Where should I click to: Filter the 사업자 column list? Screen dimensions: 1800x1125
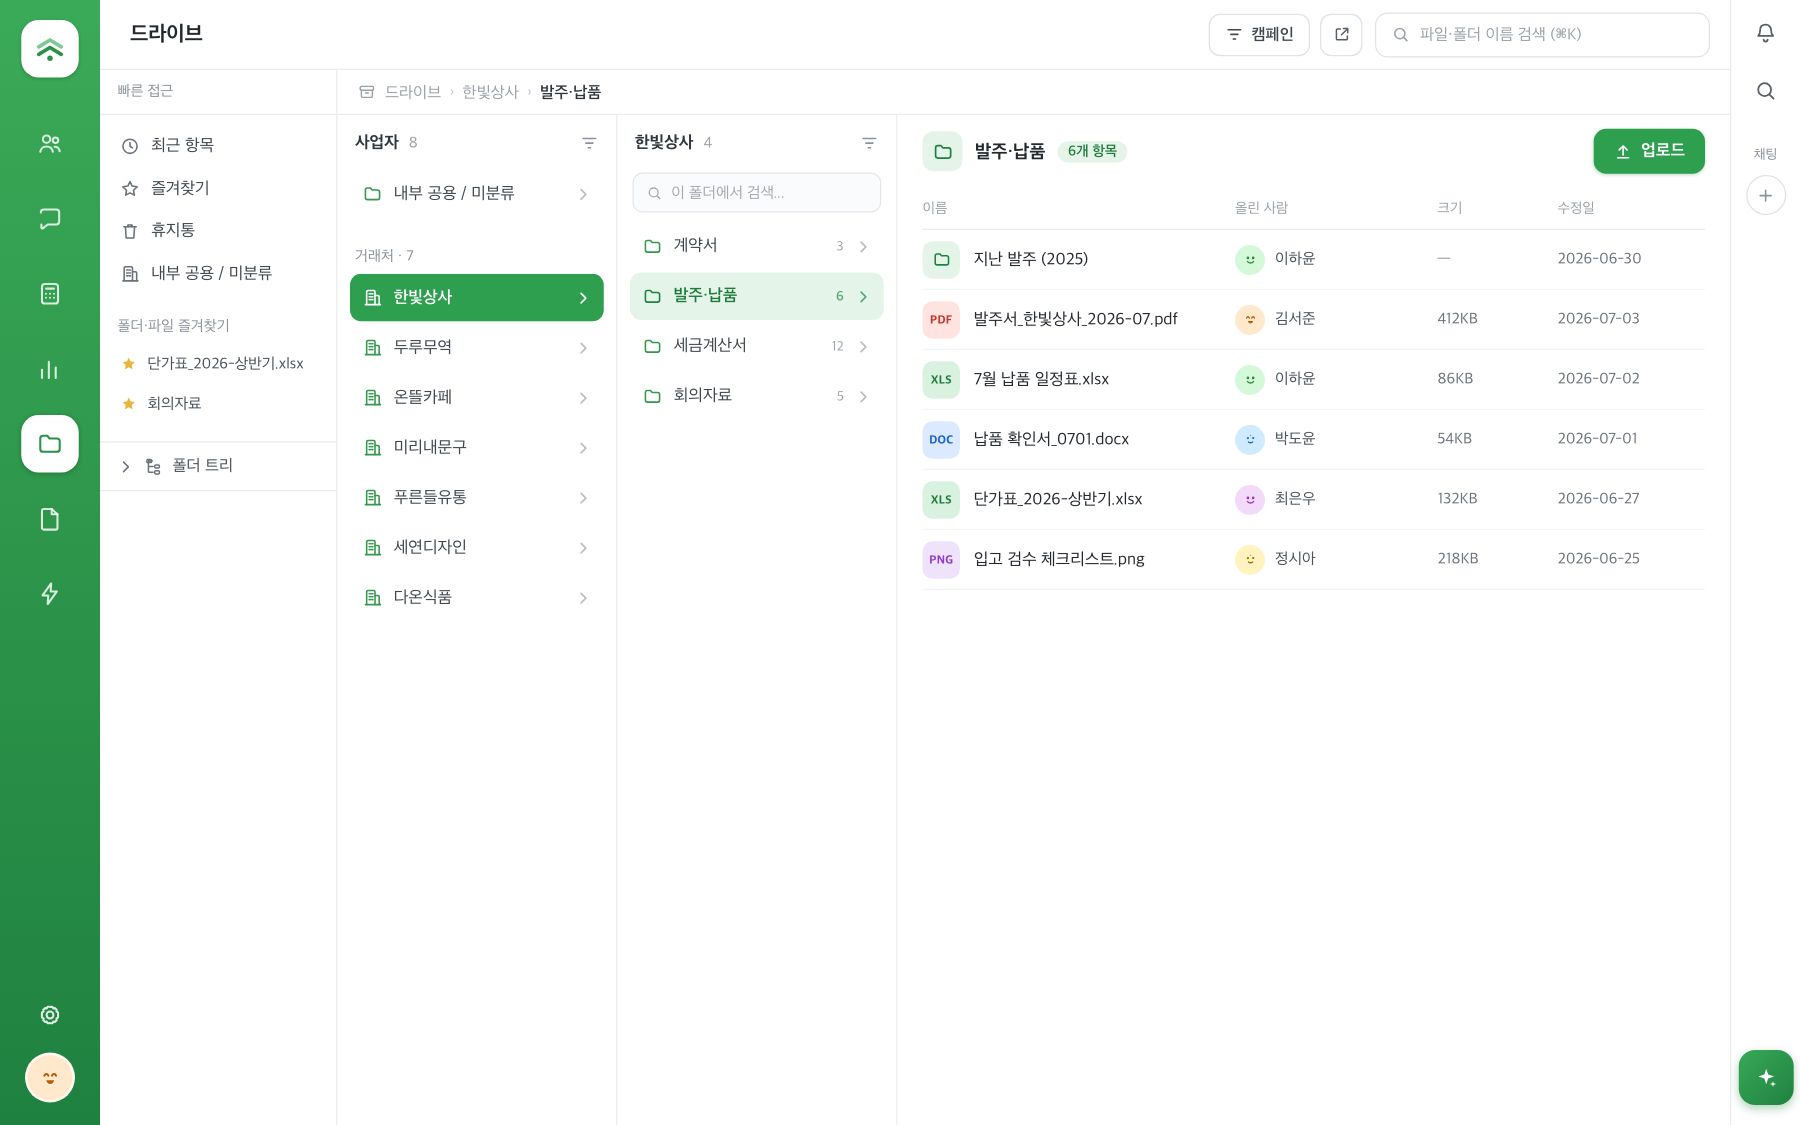(589, 143)
